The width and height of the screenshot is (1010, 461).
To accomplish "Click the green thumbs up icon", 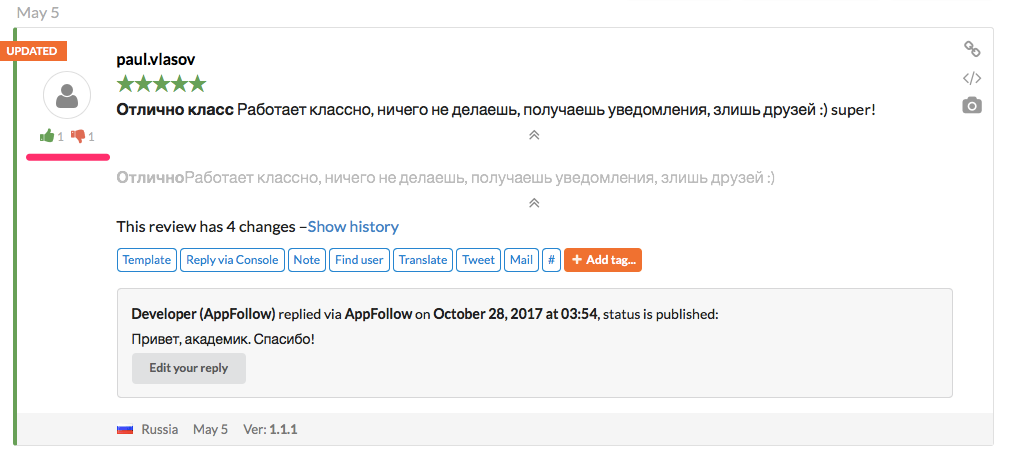I will click(x=46, y=137).
